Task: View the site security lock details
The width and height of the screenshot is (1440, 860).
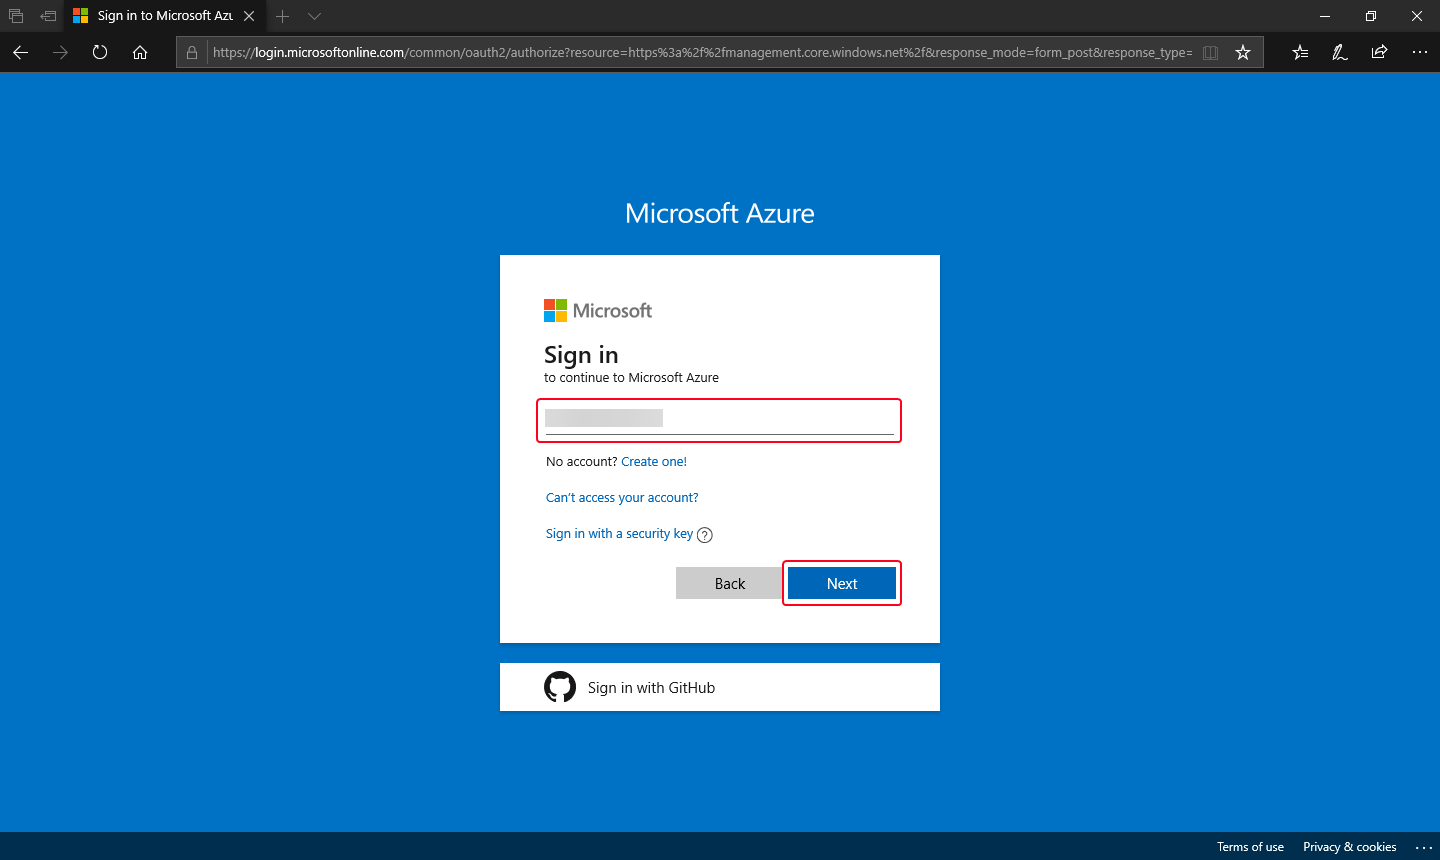Action: point(191,52)
